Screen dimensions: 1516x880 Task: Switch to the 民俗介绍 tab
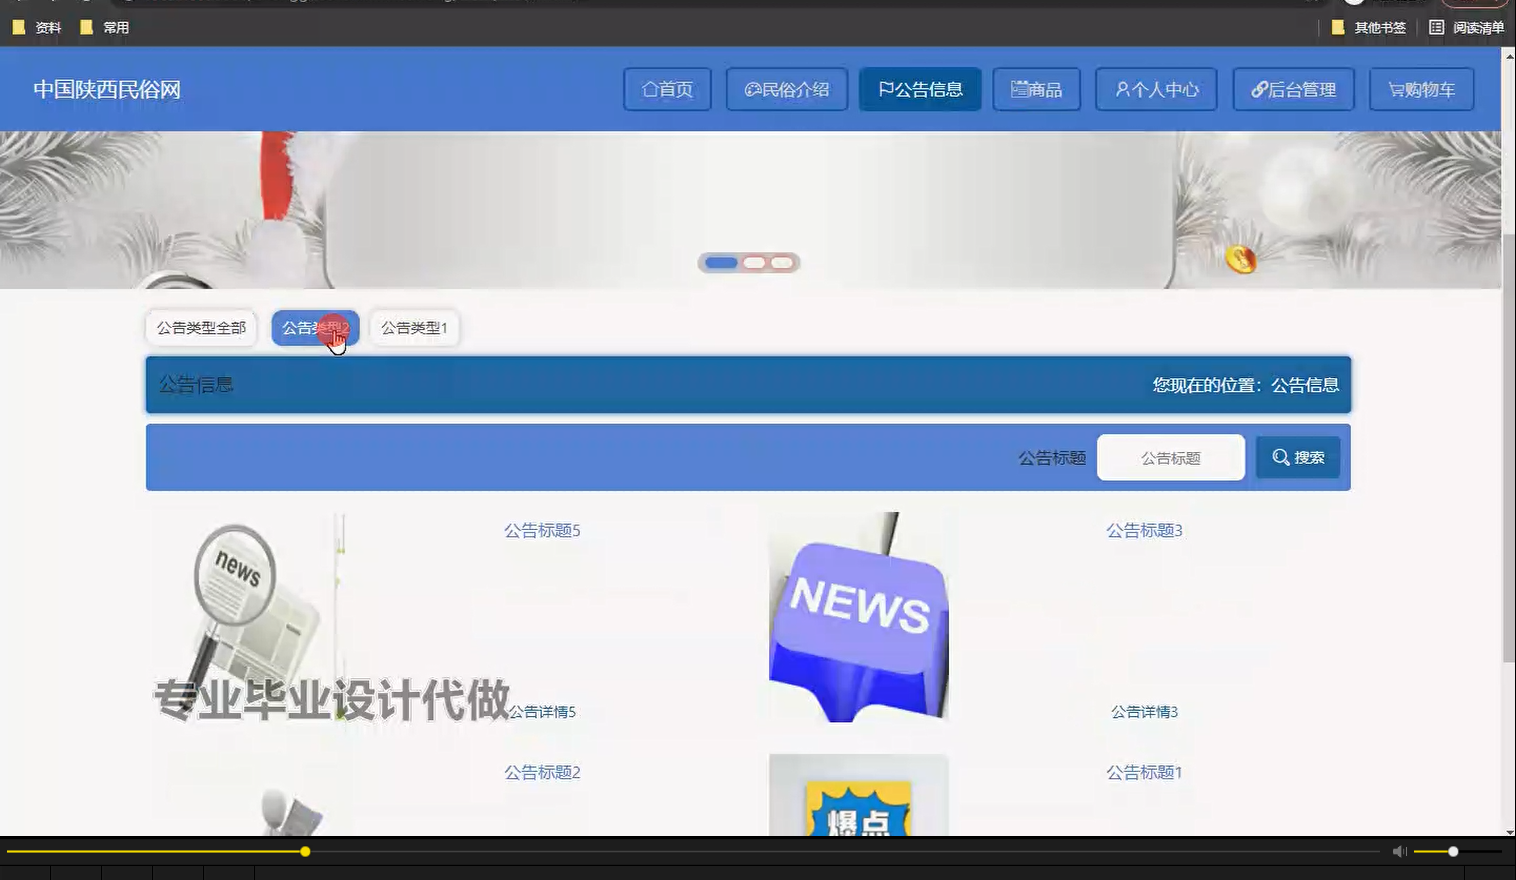point(786,89)
